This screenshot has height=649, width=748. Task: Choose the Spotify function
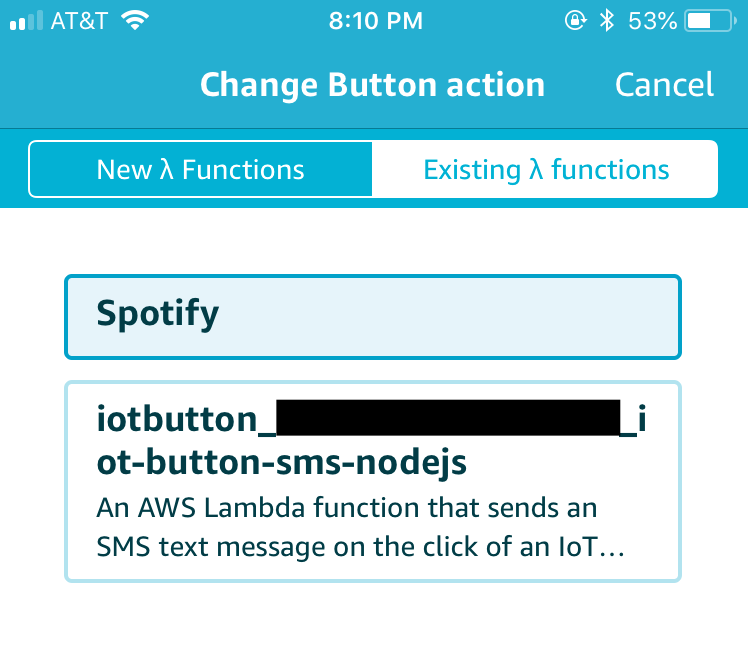point(373,317)
